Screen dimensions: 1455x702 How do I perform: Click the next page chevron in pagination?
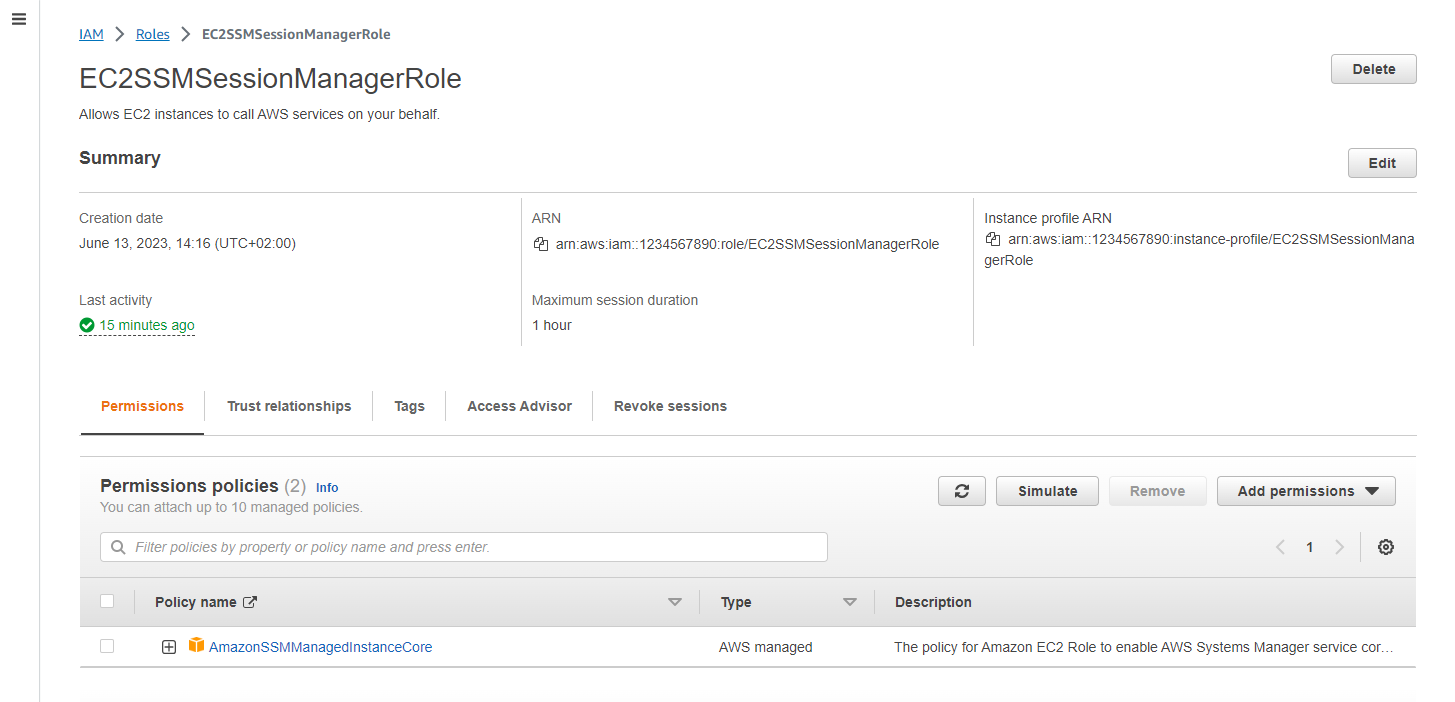pyautogui.click(x=1340, y=547)
